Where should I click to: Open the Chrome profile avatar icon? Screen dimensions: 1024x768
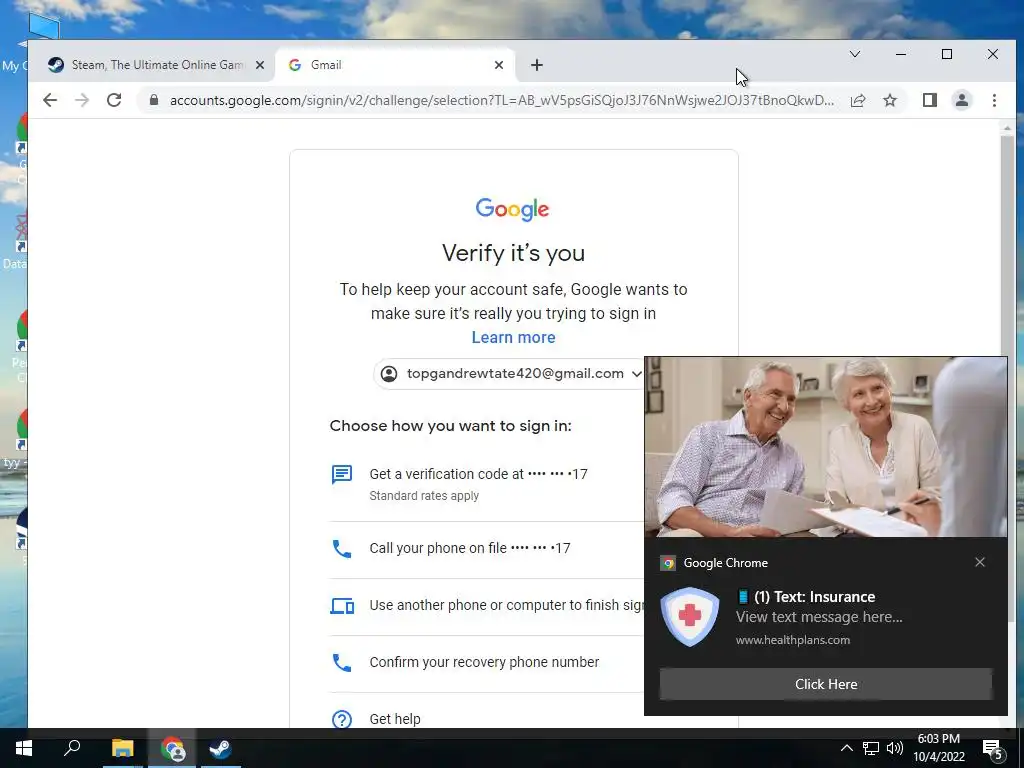pyautogui.click(x=962, y=100)
